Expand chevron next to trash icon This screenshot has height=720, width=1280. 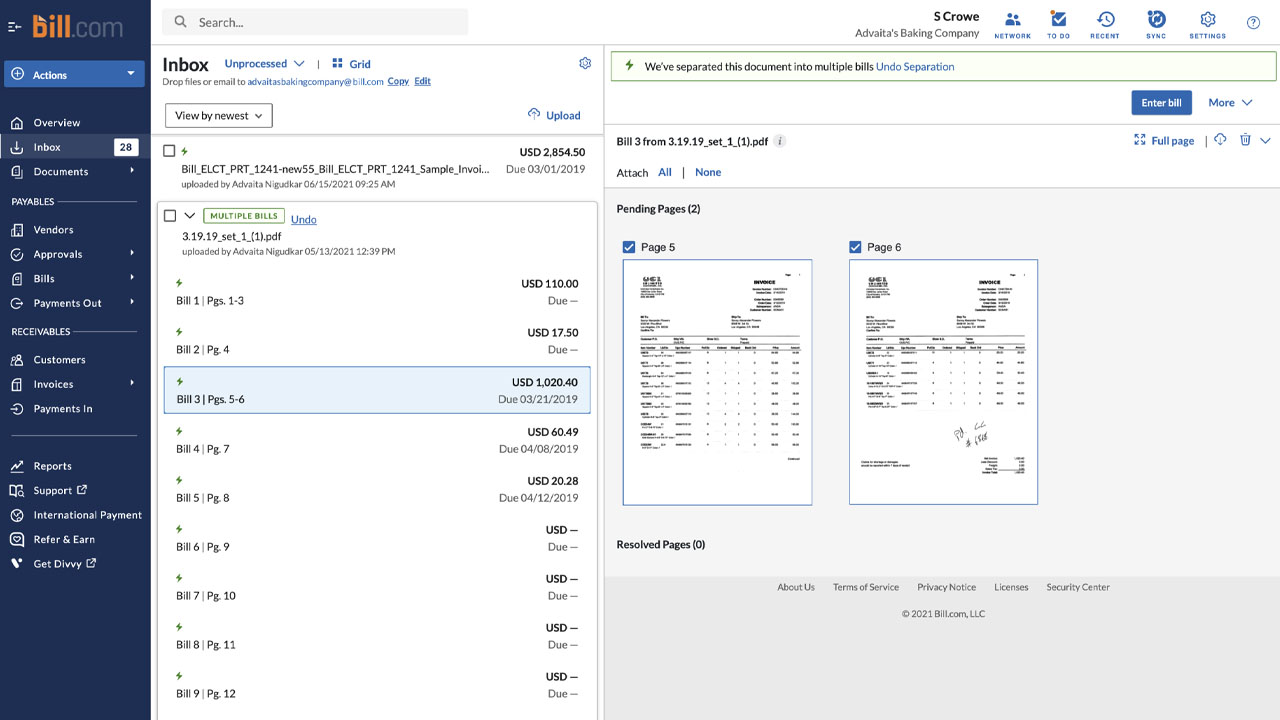(1265, 141)
